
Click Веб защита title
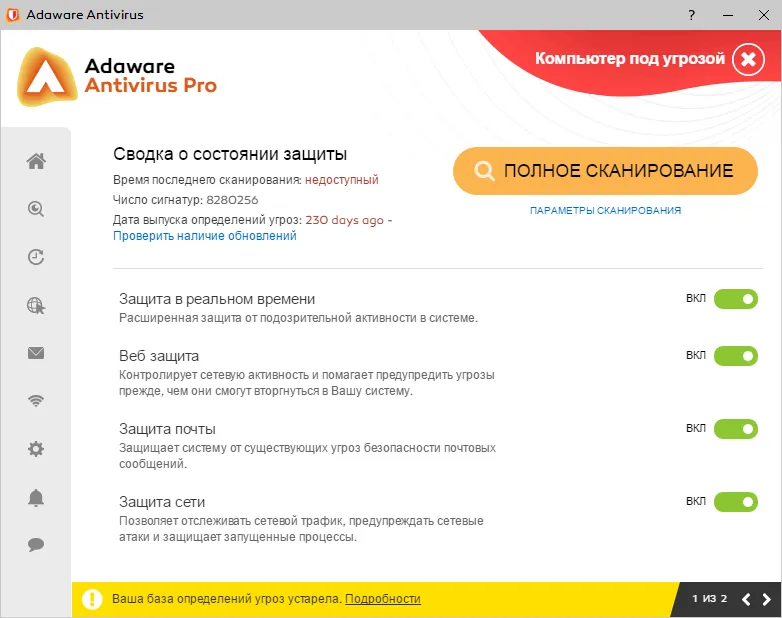(x=159, y=356)
